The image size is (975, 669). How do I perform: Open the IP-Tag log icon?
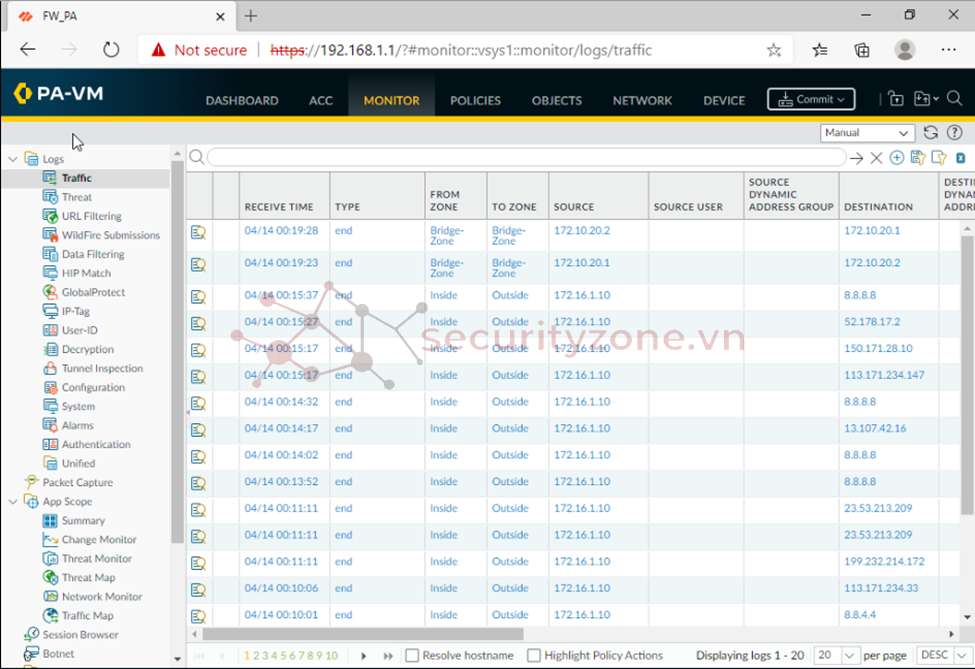coord(50,311)
